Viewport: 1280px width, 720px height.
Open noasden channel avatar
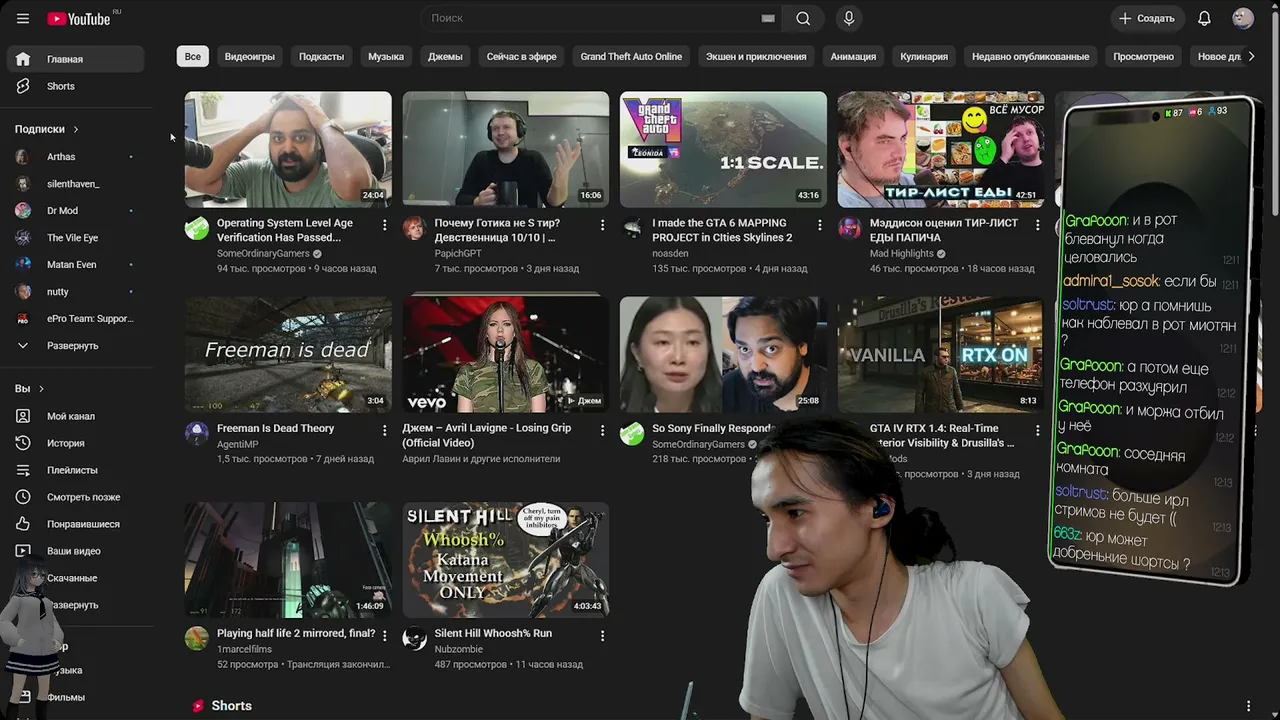pyautogui.click(x=632, y=228)
